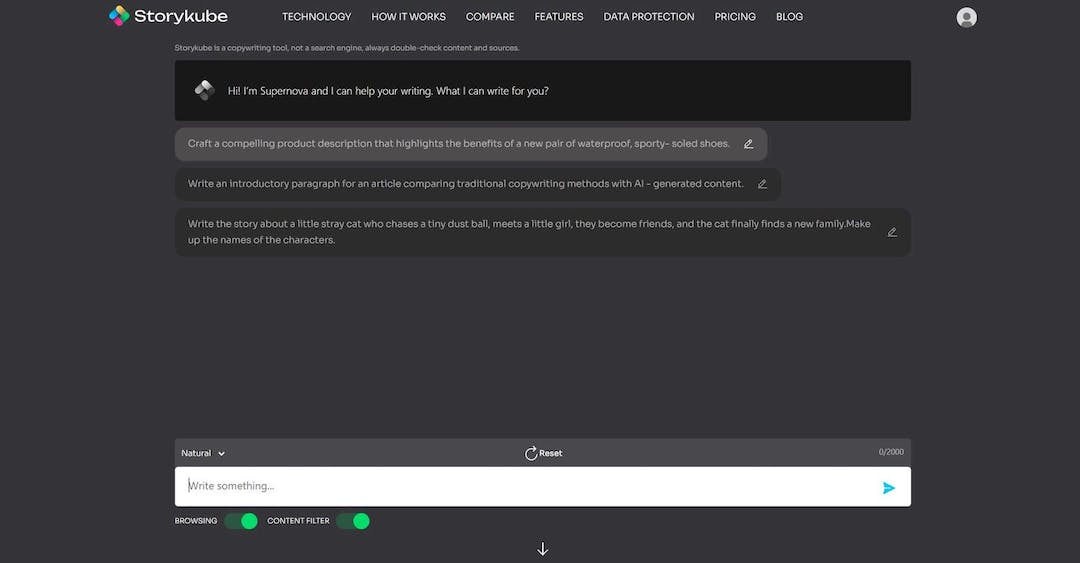Viewport: 1080px width, 563px height.
Task: Edit the stray cat story prompt
Action: coord(892,232)
